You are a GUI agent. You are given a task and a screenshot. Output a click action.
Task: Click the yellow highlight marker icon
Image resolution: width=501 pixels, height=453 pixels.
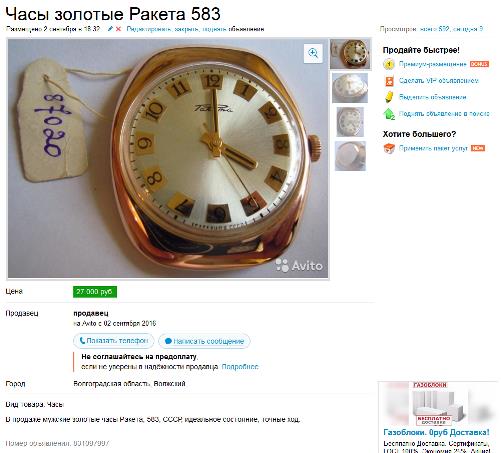coord(389,97)
